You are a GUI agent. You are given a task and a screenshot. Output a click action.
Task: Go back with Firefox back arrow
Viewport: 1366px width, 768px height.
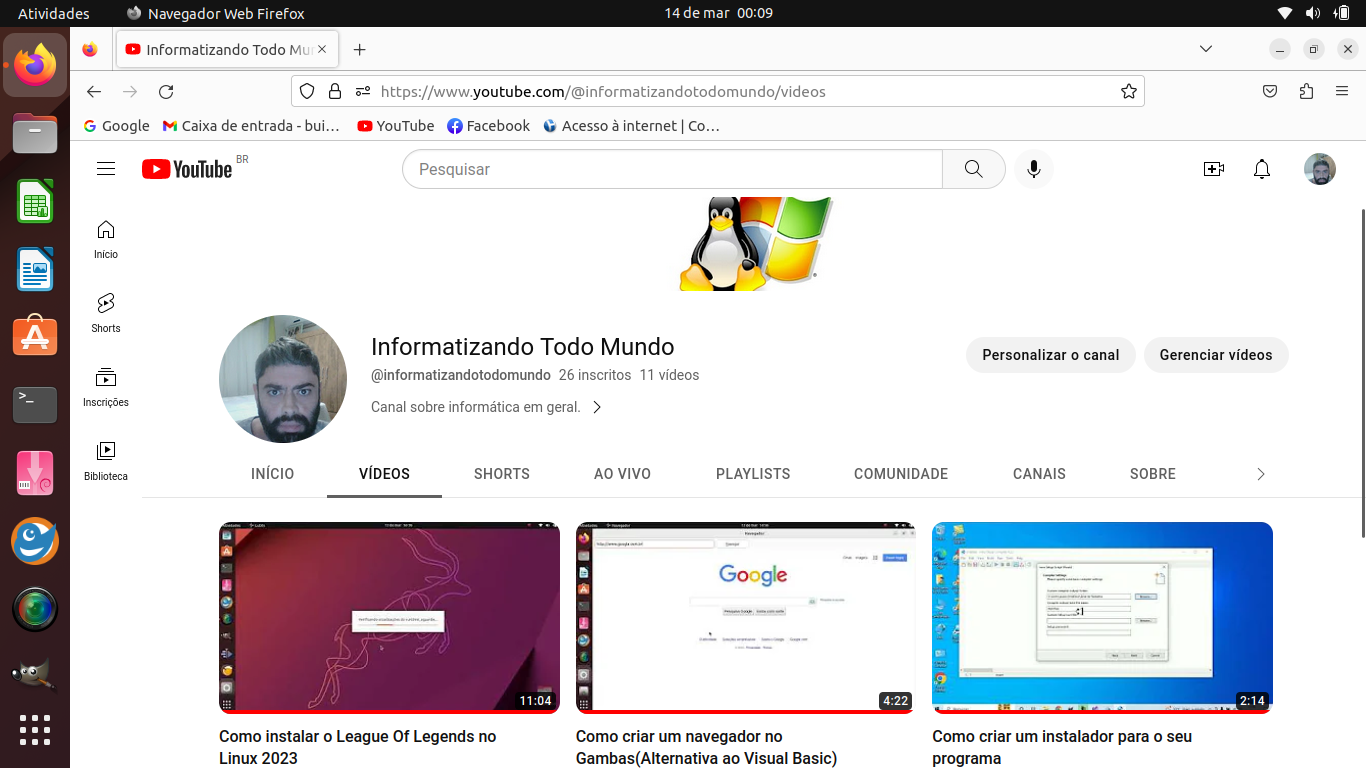click(x=94, y=91)
